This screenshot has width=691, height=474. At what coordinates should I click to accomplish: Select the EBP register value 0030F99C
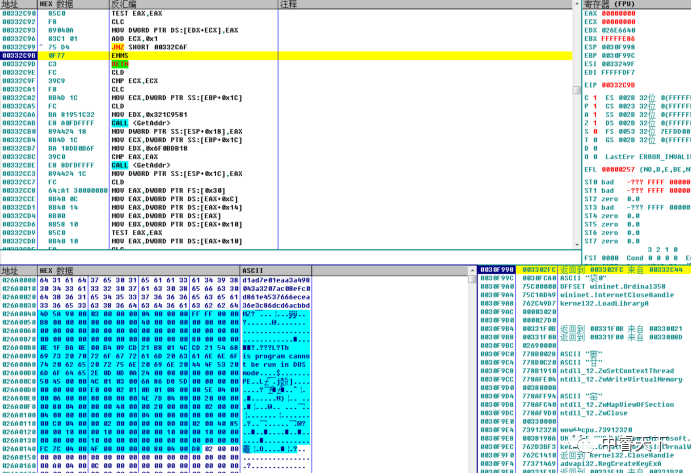tap(618, 56)
